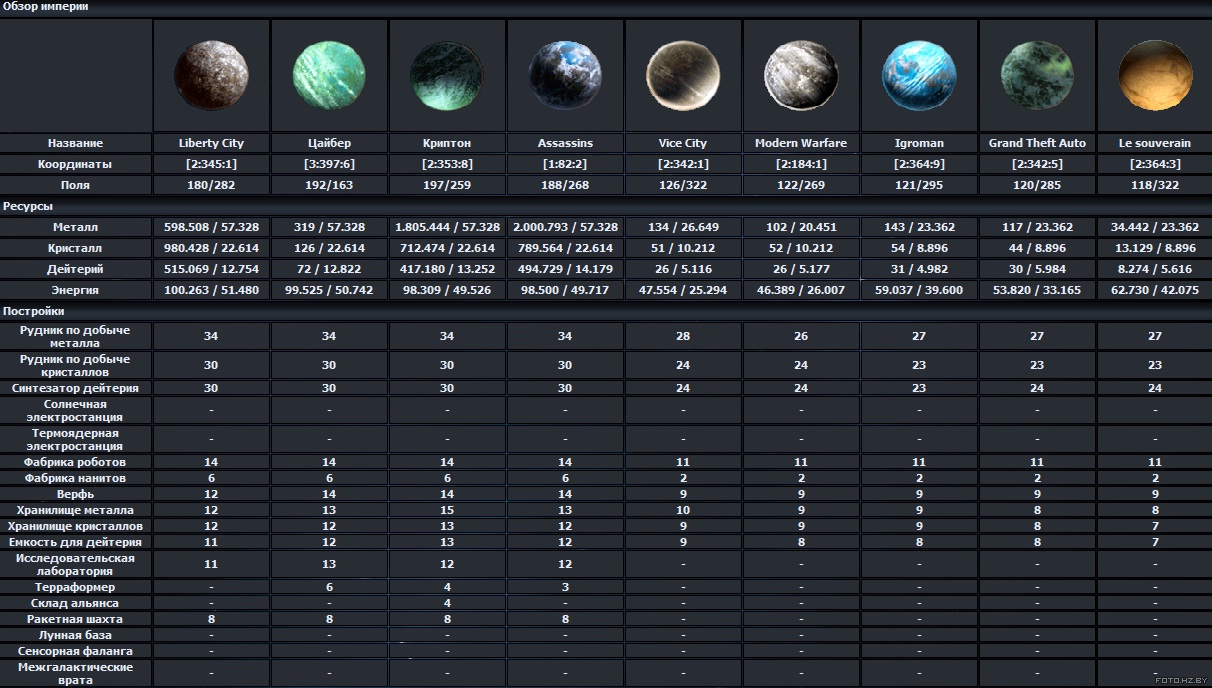
Task: Click the Поля row label
Action: (75, 185)
